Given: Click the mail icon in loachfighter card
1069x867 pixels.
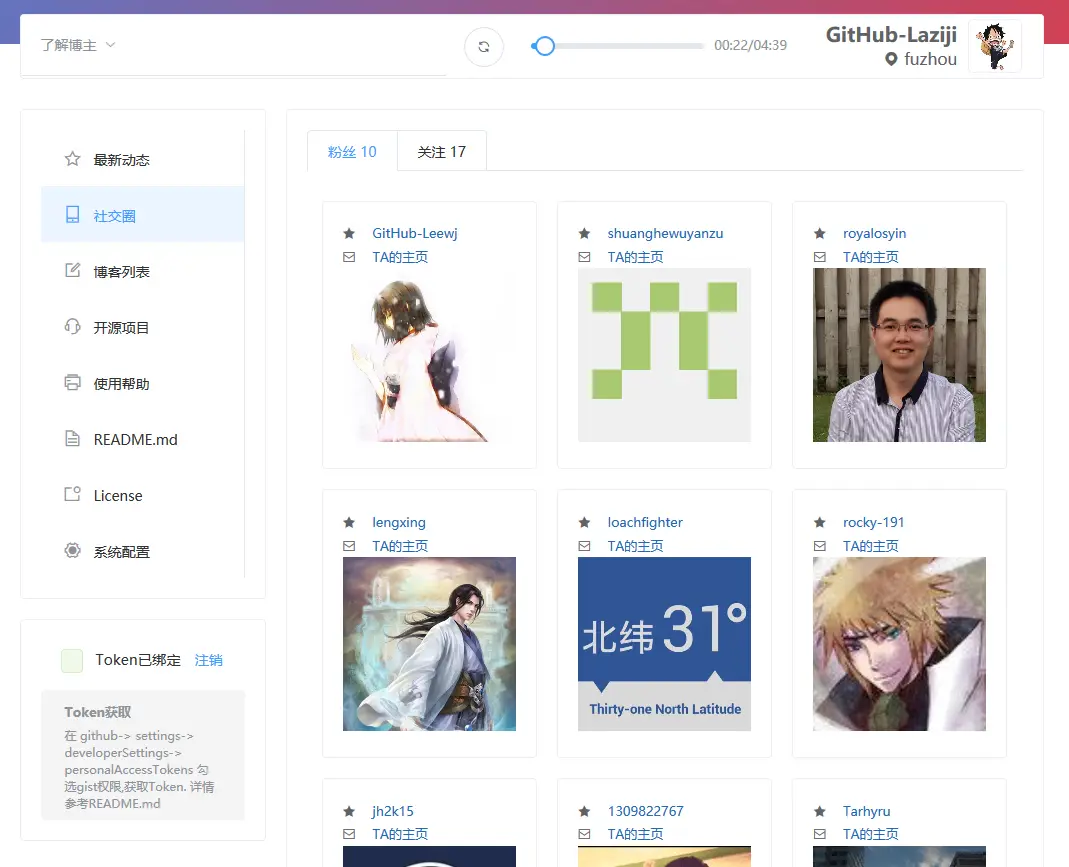Looking at the screenshot, I should coord(584,546).
